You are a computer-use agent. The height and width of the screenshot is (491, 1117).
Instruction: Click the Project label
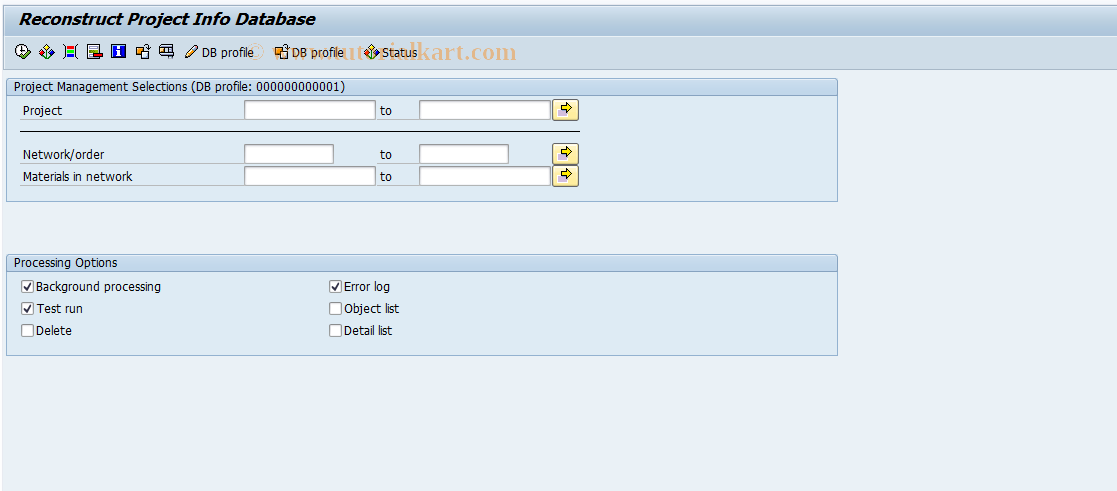click(42, 110)
